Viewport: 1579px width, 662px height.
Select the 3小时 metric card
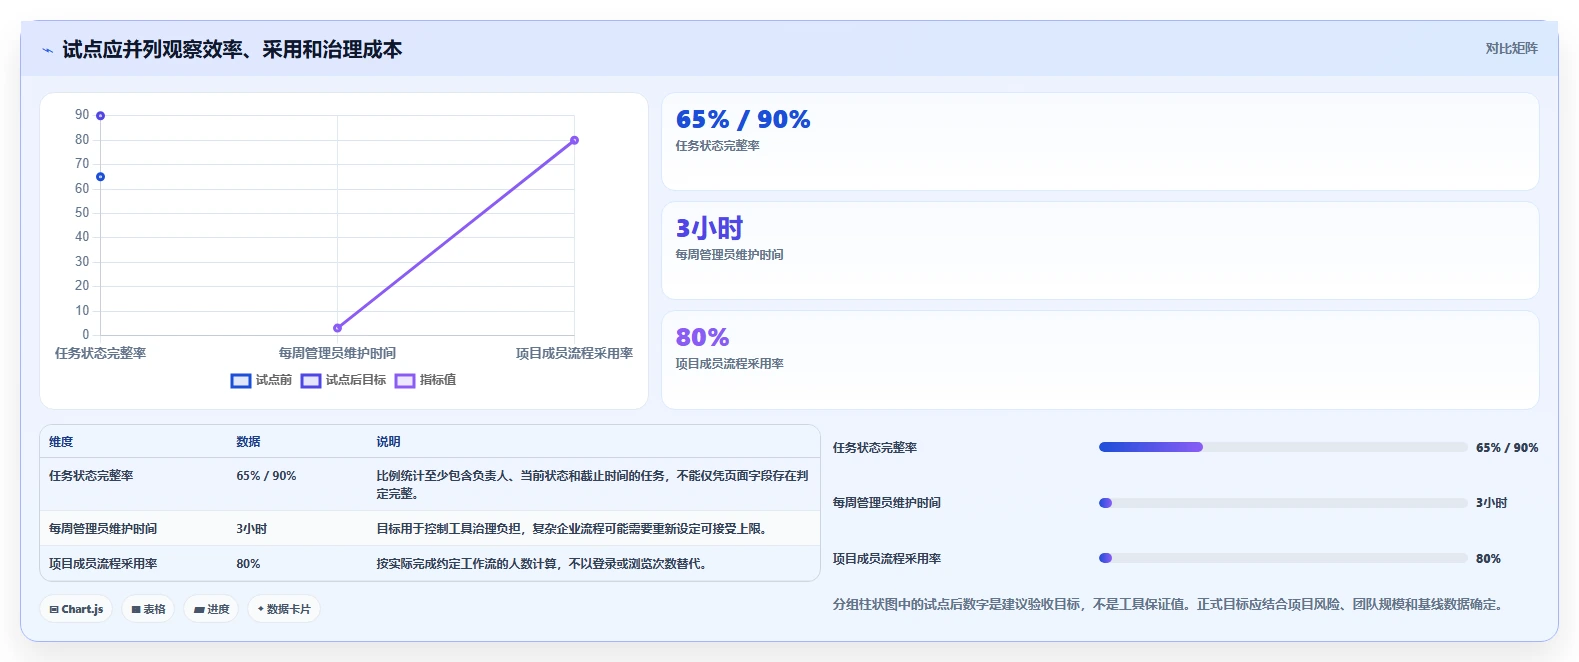1100,251
